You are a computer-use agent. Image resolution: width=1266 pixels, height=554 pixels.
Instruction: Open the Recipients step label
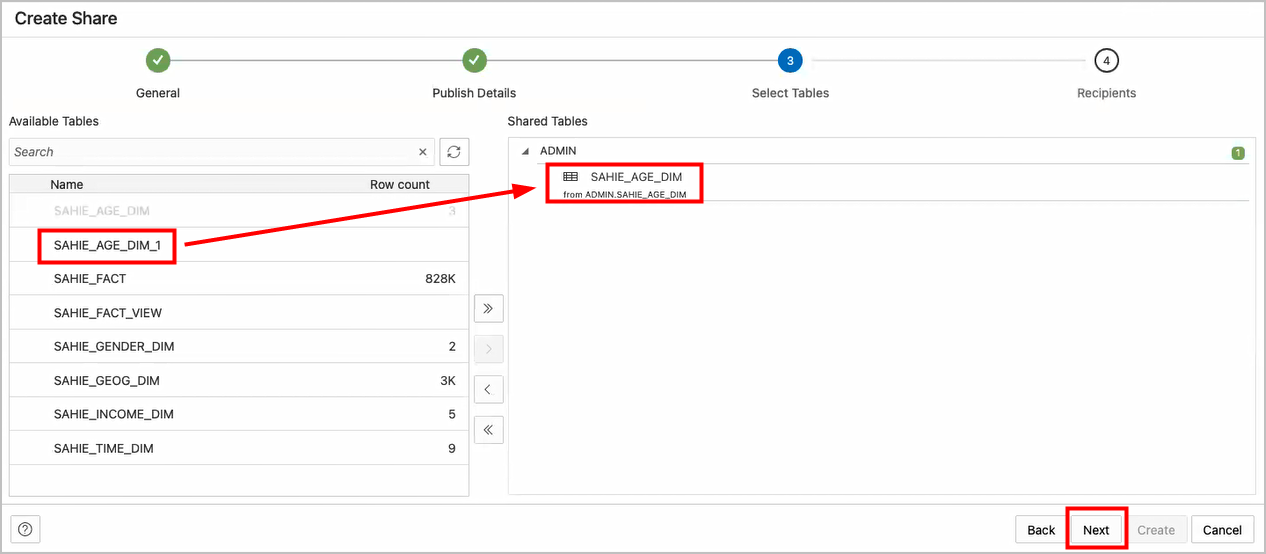(x=1106, y=93)
